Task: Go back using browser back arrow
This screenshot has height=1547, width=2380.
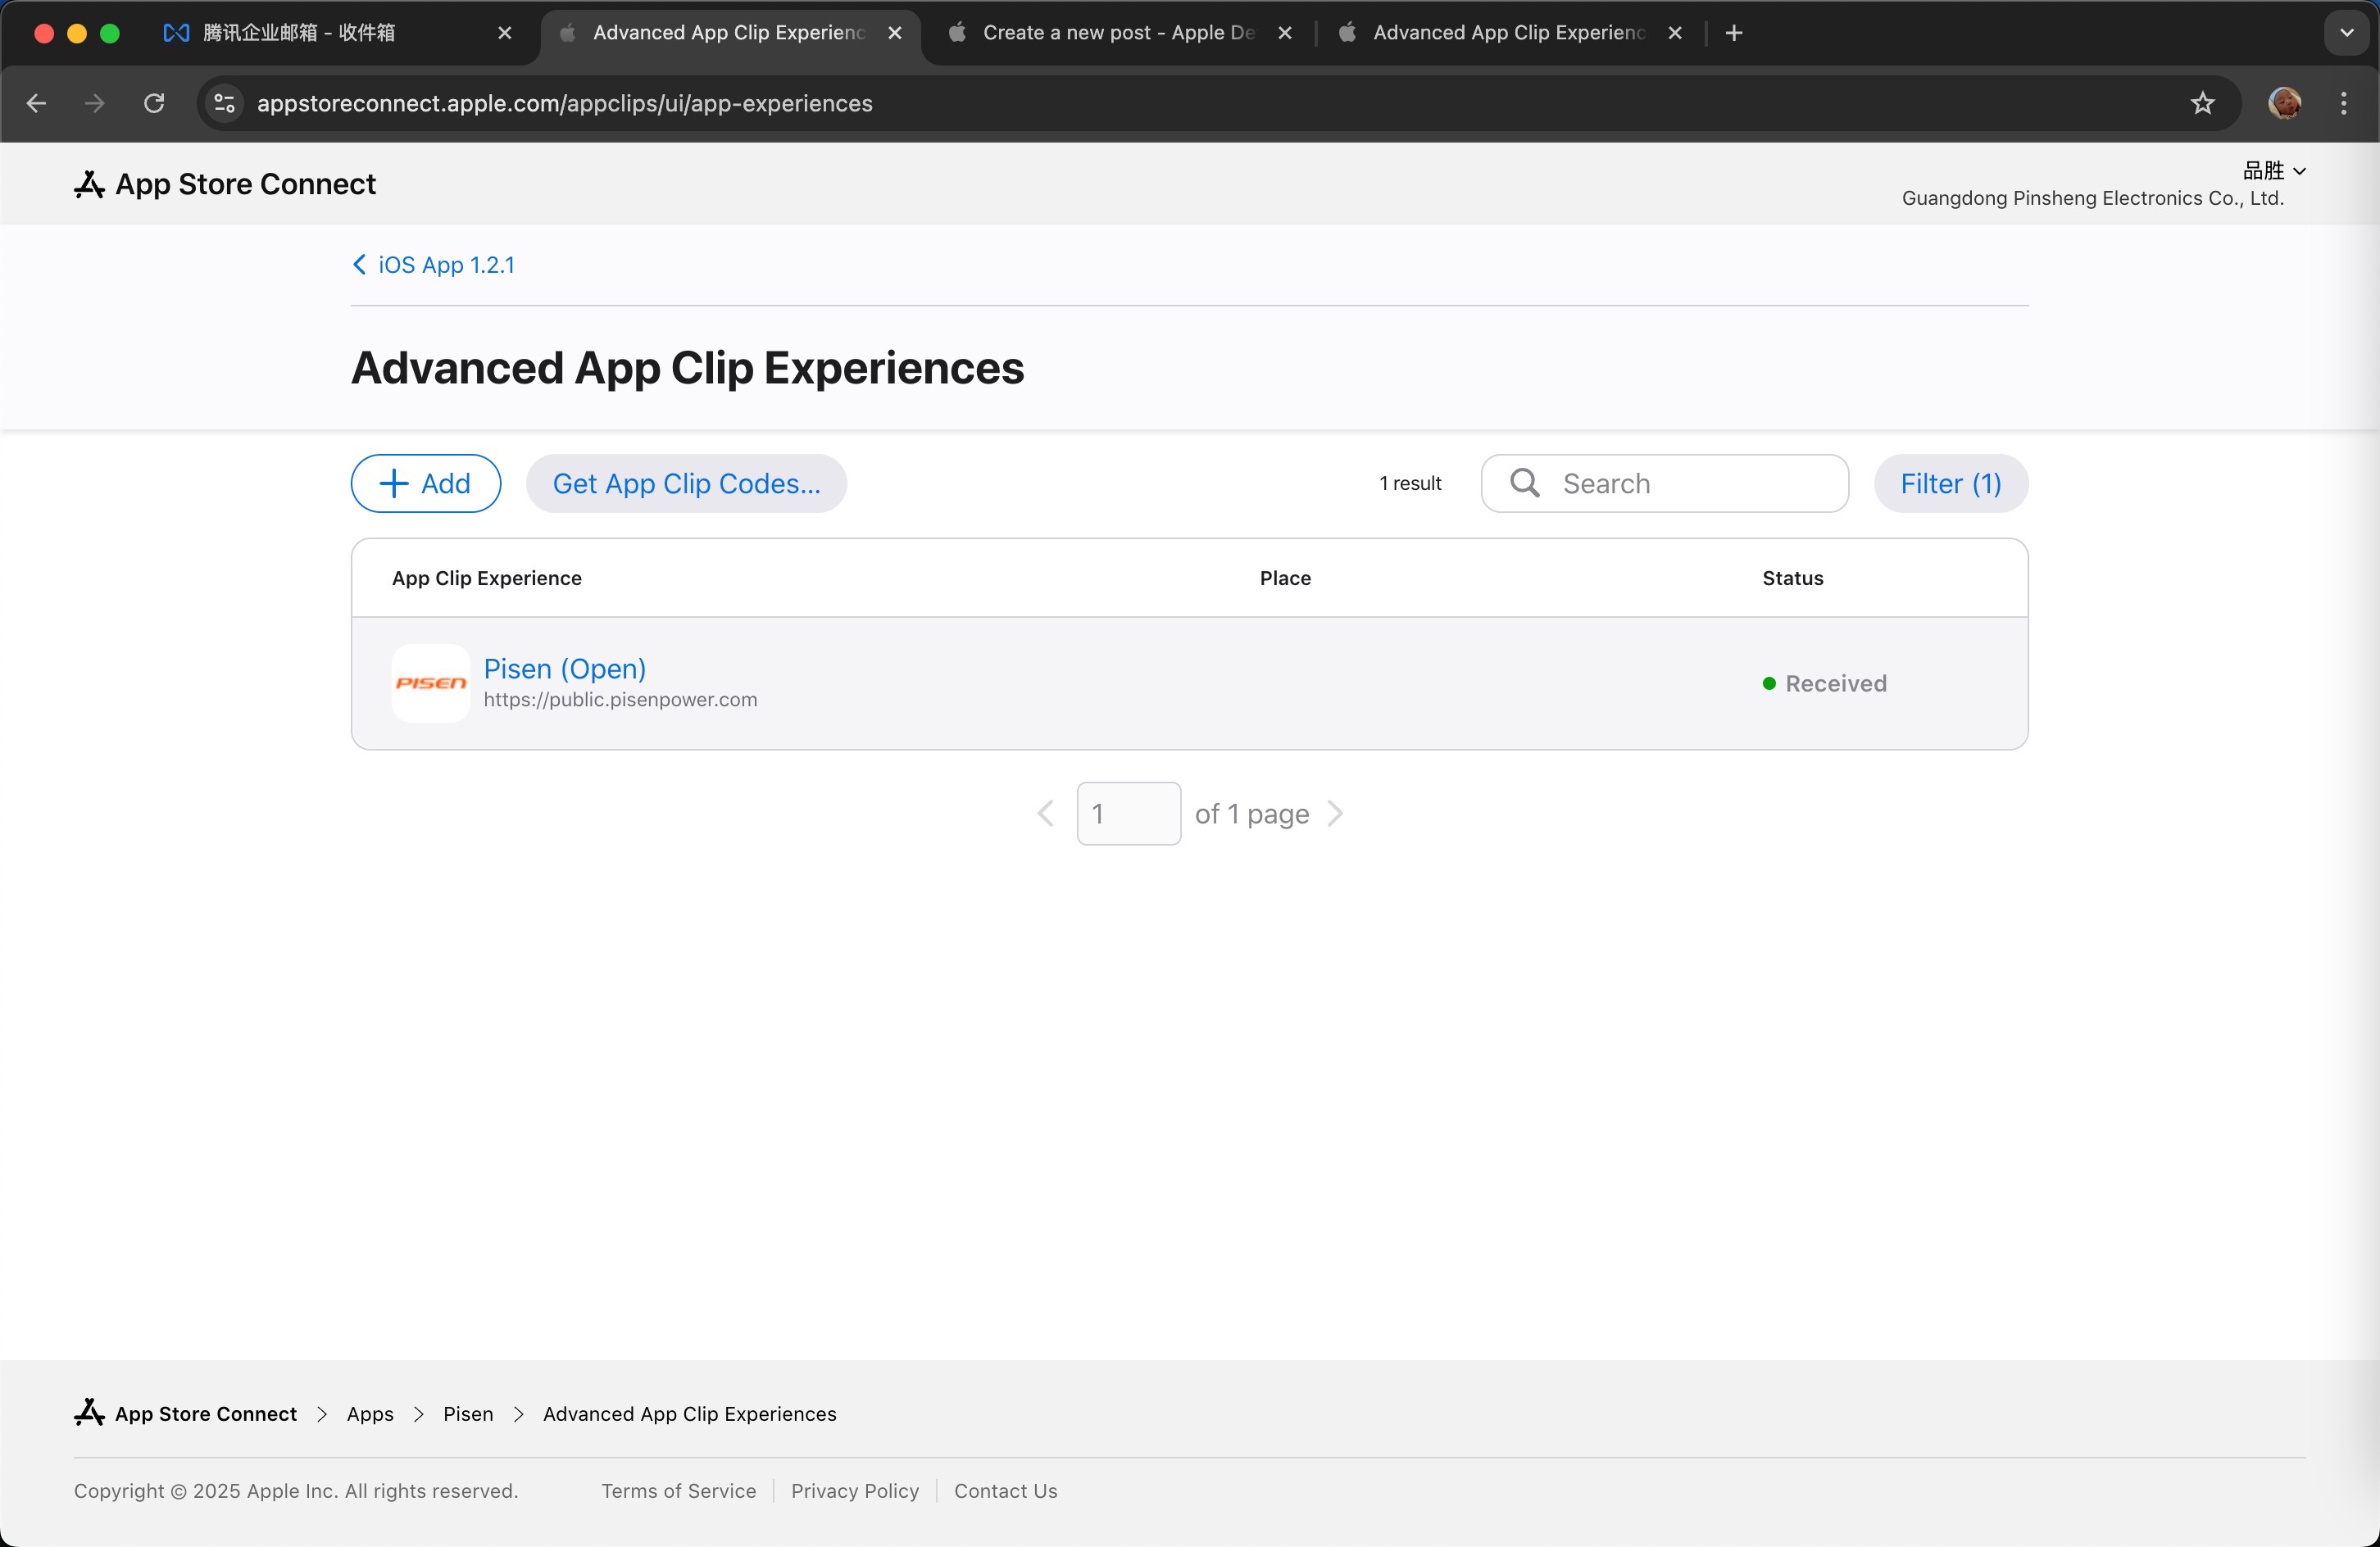Action: point(36,103)
